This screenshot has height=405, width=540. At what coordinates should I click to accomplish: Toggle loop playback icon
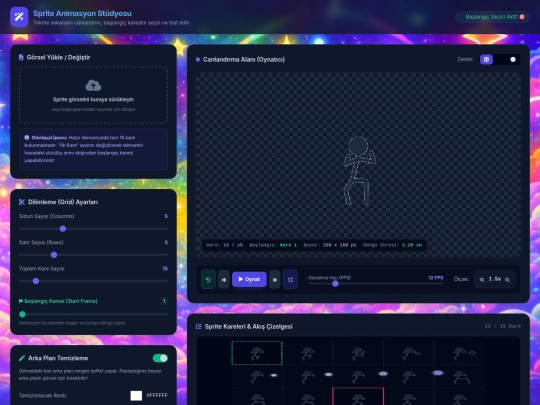click(x=290, y=279)
